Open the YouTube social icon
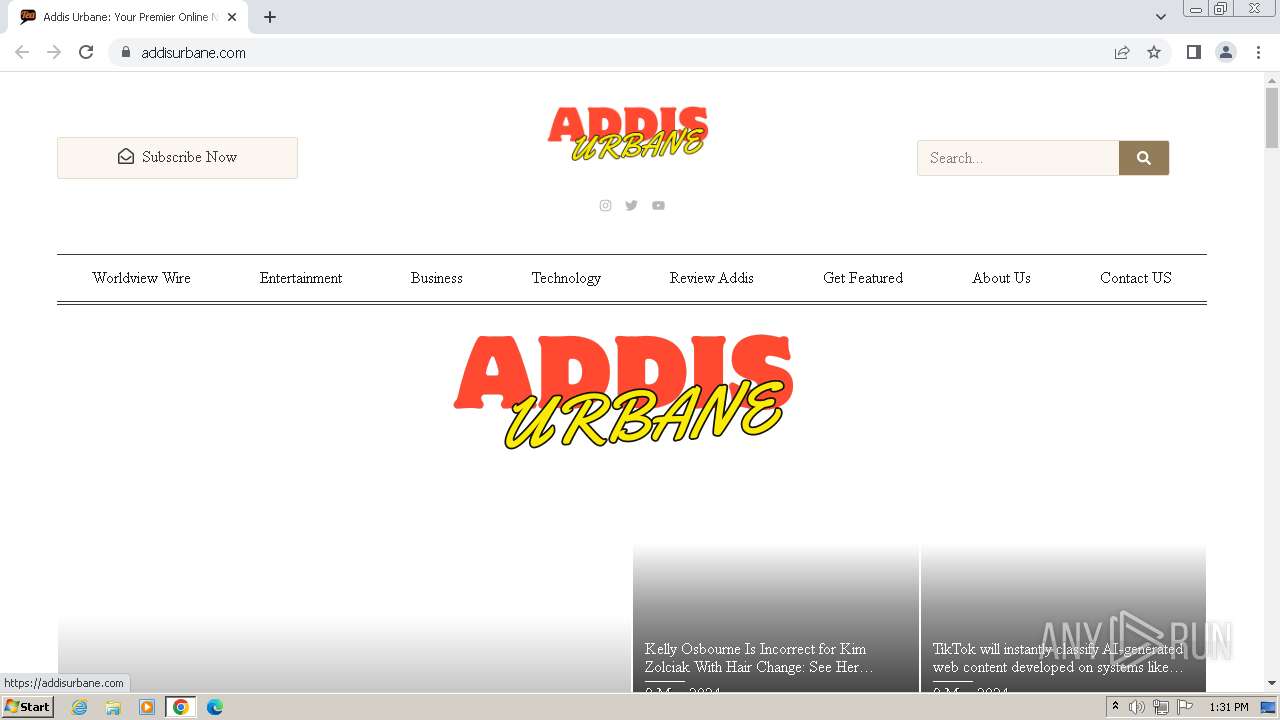 658,205
